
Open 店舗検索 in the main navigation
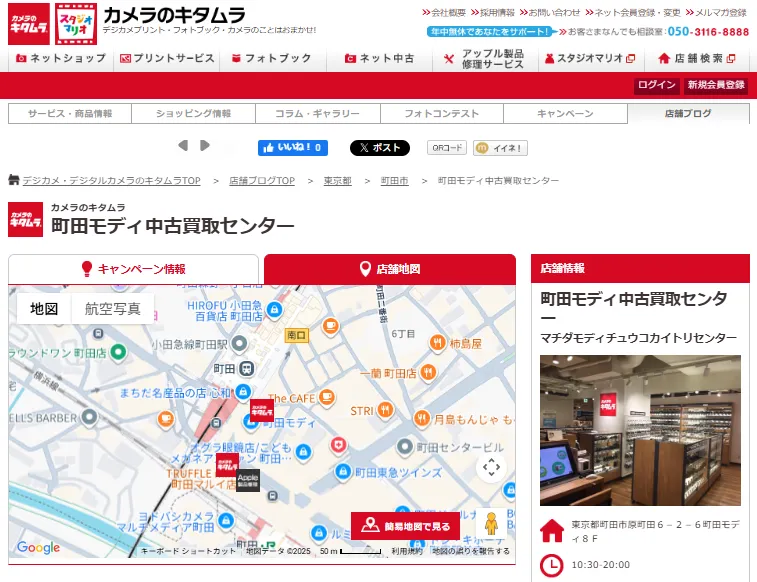pyautogui.click(x=697, y=58)
